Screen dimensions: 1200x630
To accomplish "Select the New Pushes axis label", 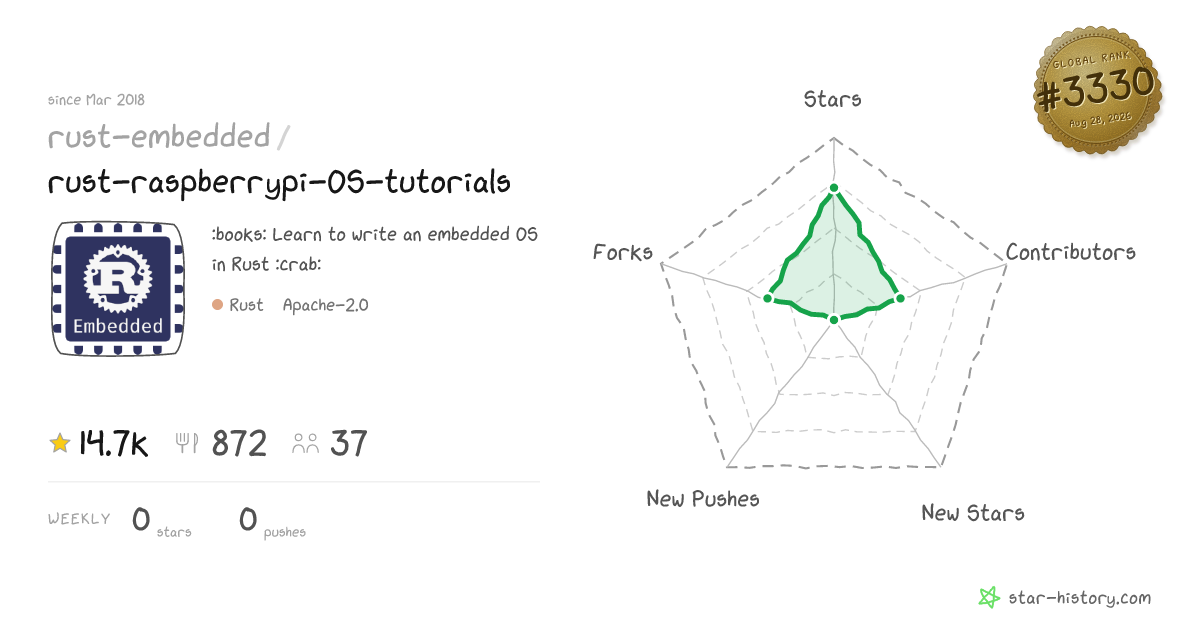I will point(703,498).
